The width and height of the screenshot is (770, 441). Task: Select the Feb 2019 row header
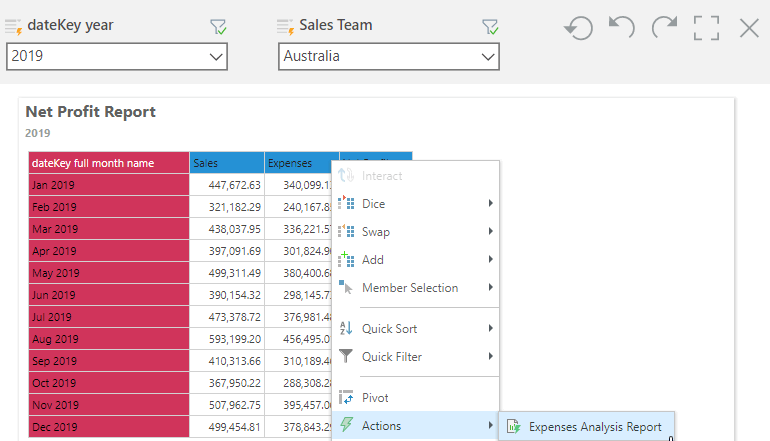[x=109, y=207]
